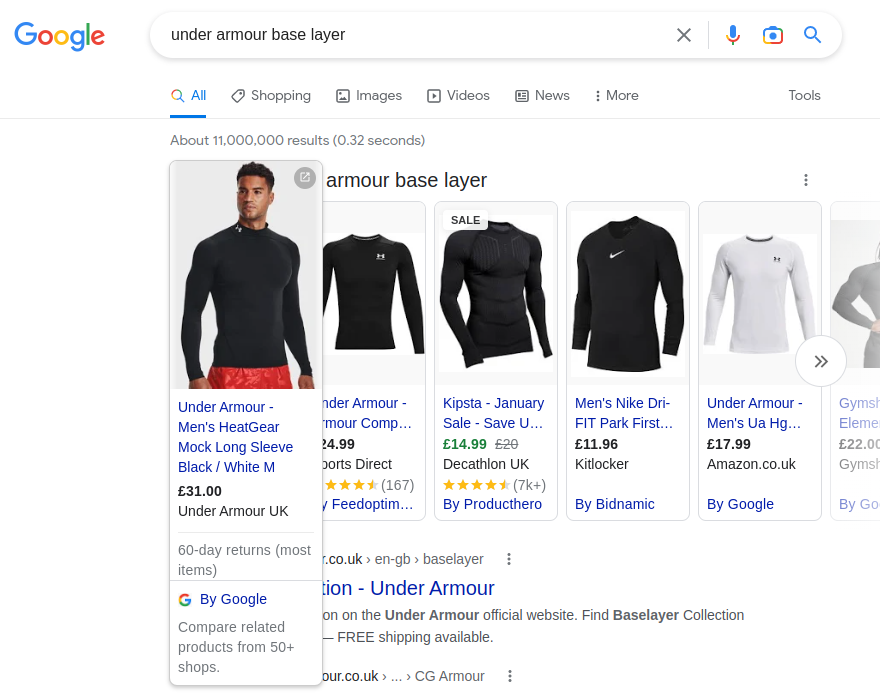Screen dimensions: 880x694
Task: Click the Google logo
Action: click(x=59, y=36)
